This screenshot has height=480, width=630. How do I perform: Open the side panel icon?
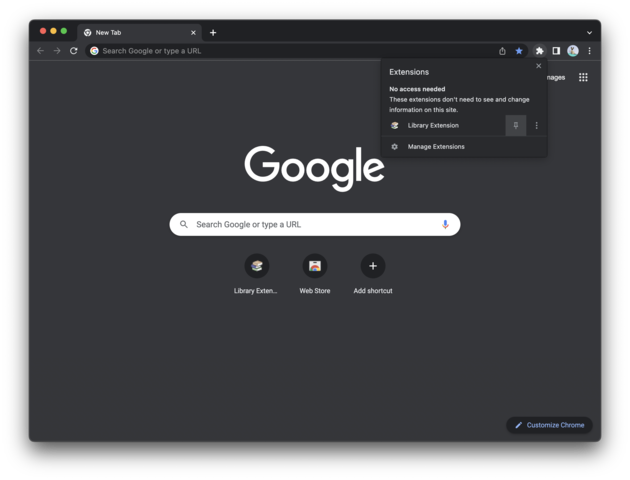pyautogui.click(x=556, y=51)
